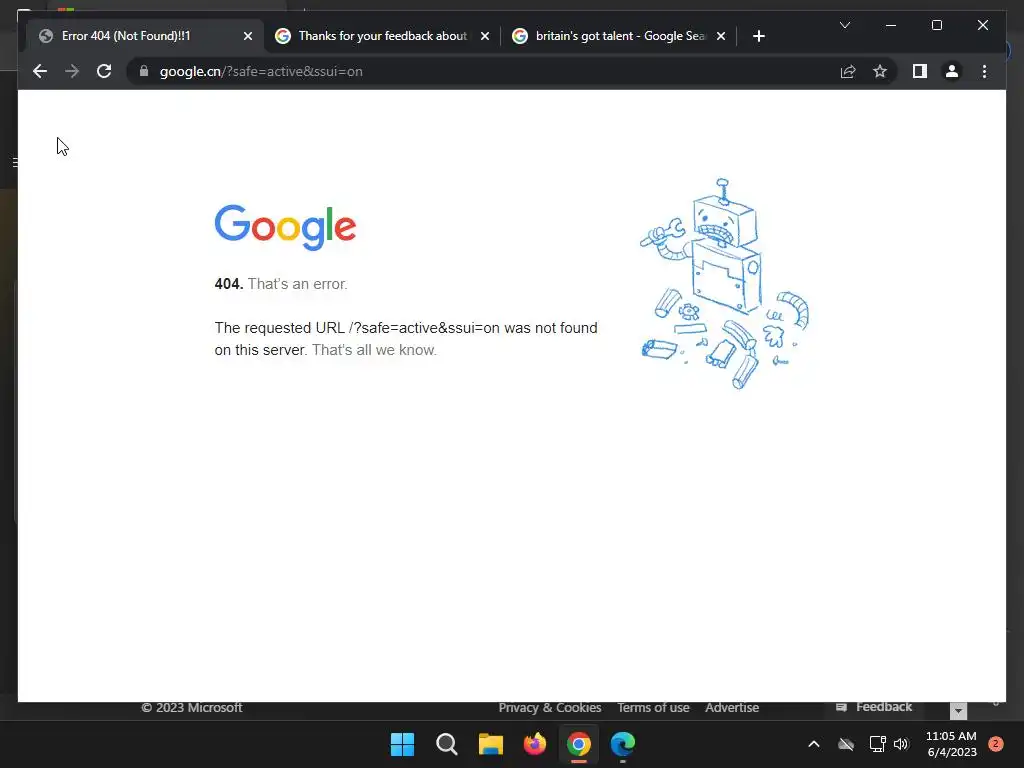Open a new tab with the plus button

click(758, 36)
